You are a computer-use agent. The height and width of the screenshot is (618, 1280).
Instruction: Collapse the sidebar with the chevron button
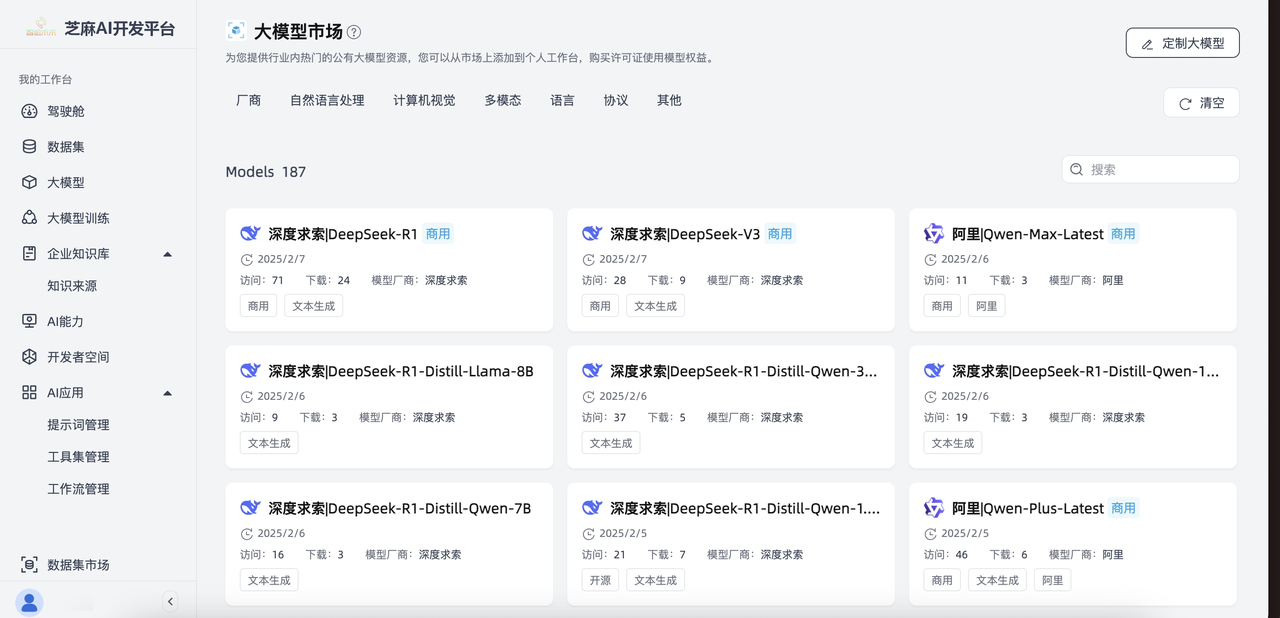[x=170, y=601]
